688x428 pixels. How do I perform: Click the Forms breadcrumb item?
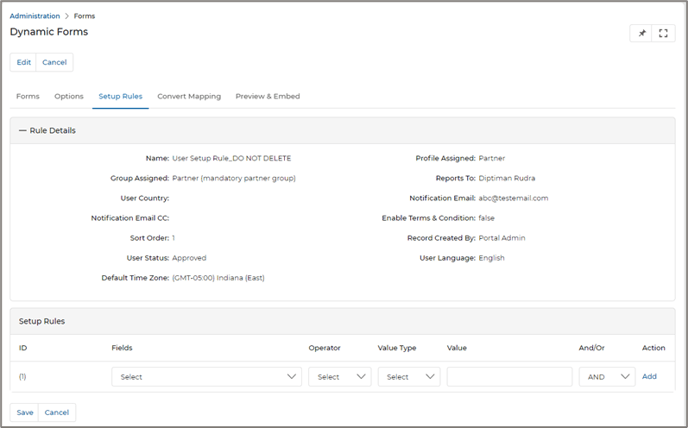[85, 16]
